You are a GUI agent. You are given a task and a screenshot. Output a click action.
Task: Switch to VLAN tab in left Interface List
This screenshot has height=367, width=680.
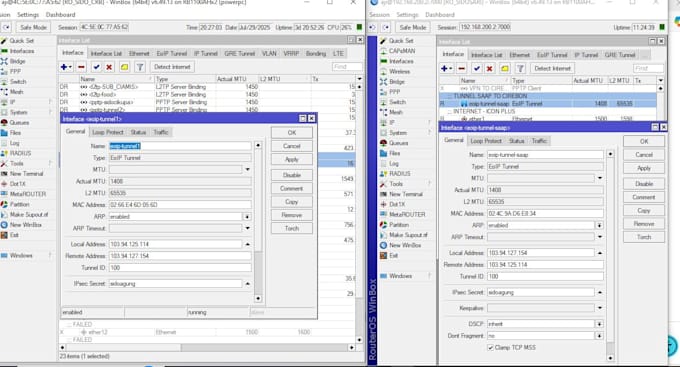click(x=269, y=53)
